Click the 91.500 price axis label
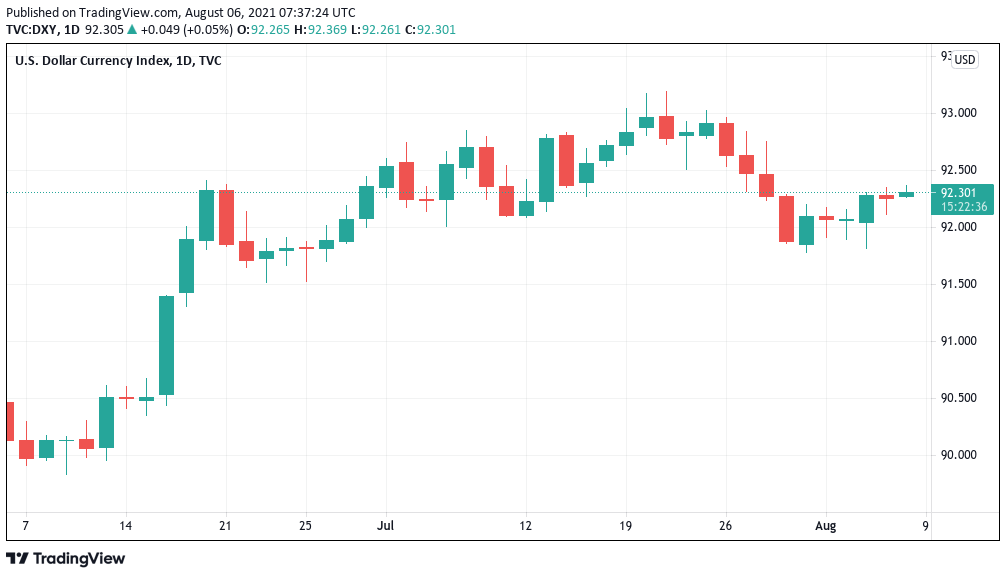Screen dimensions: 1006x577 (960, 284)
